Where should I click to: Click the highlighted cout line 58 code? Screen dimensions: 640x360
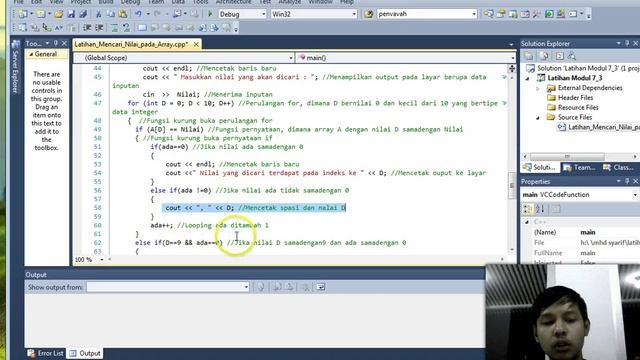point(254,208)
